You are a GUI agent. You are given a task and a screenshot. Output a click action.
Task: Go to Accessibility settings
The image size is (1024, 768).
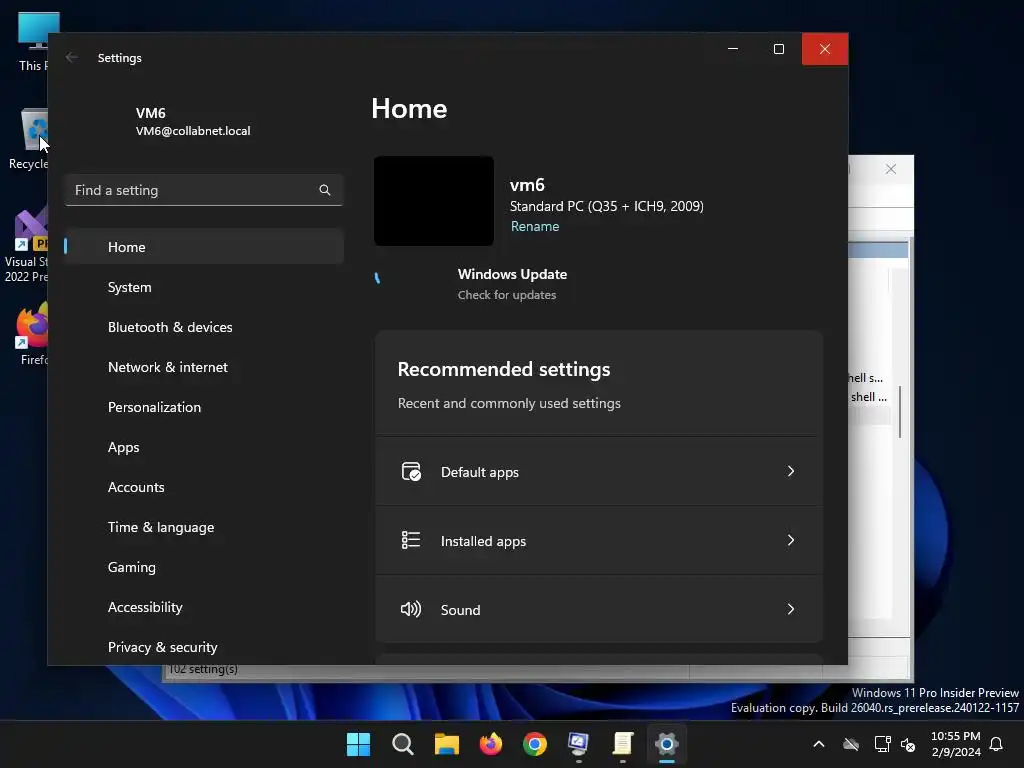(204, 607)
